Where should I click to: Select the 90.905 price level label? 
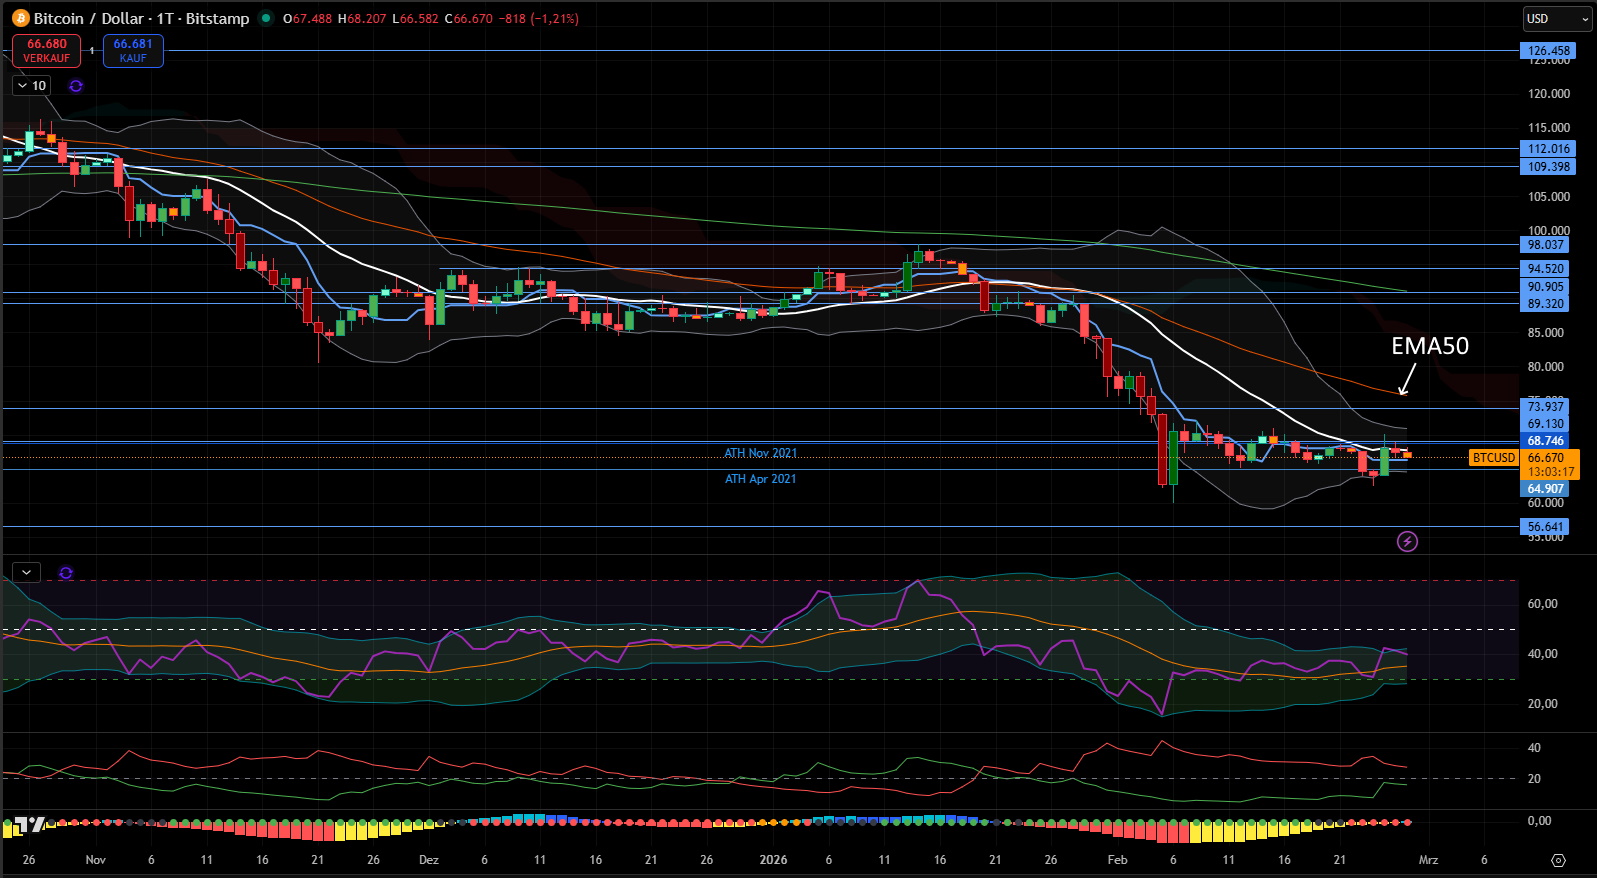1545,287
